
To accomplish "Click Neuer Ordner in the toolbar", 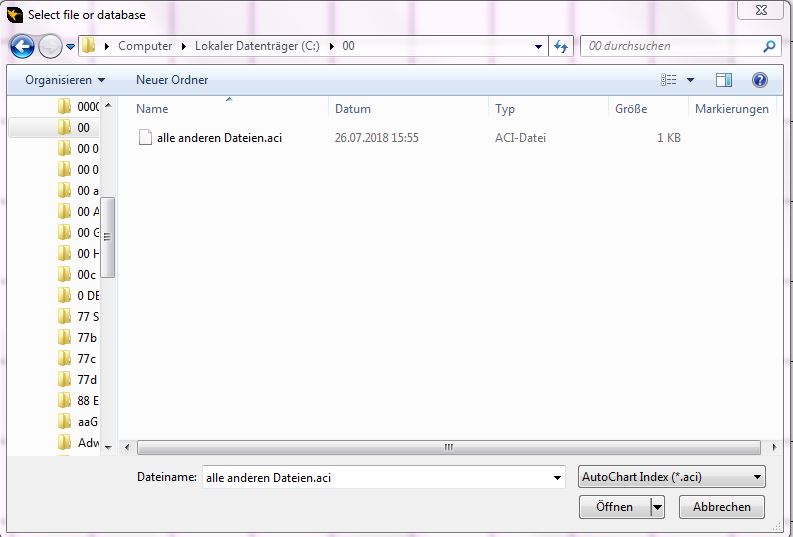I will (x=172, y=79).
